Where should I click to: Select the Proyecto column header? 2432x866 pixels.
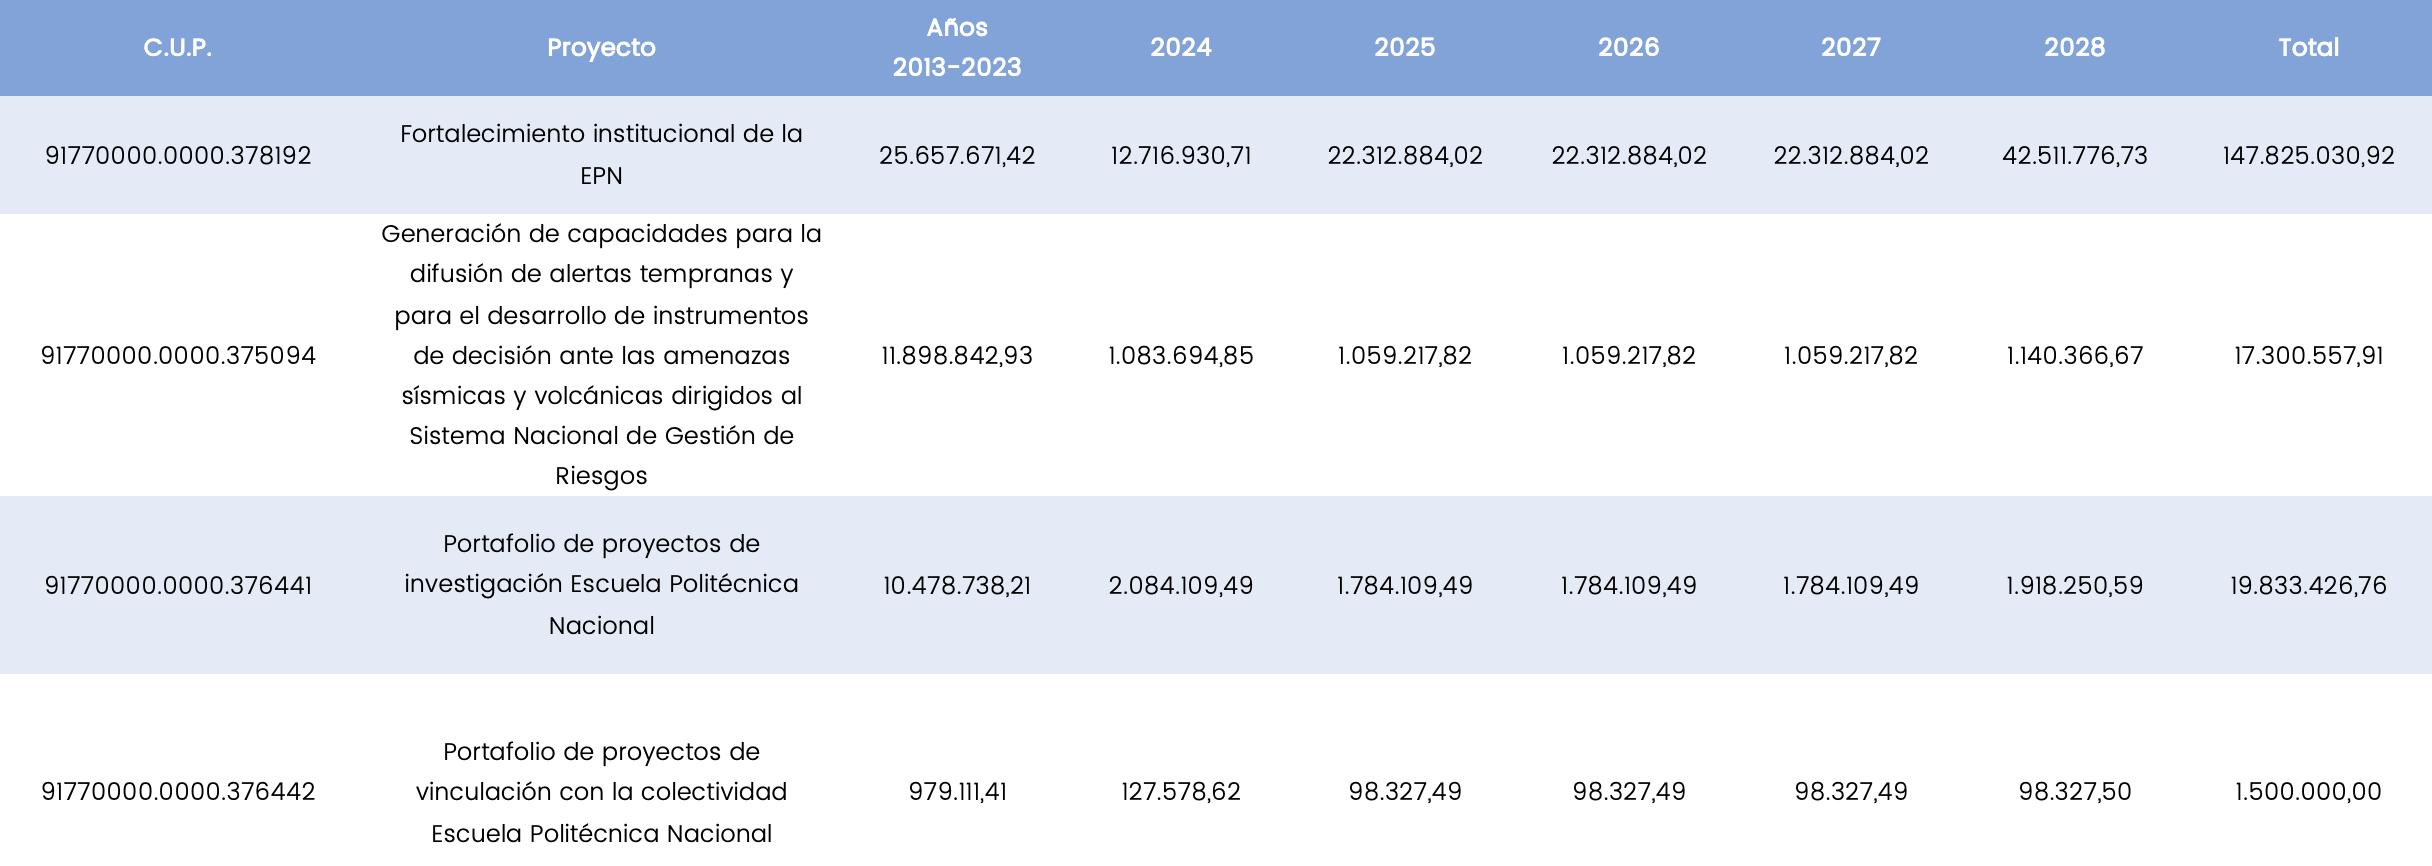[601, 48]
